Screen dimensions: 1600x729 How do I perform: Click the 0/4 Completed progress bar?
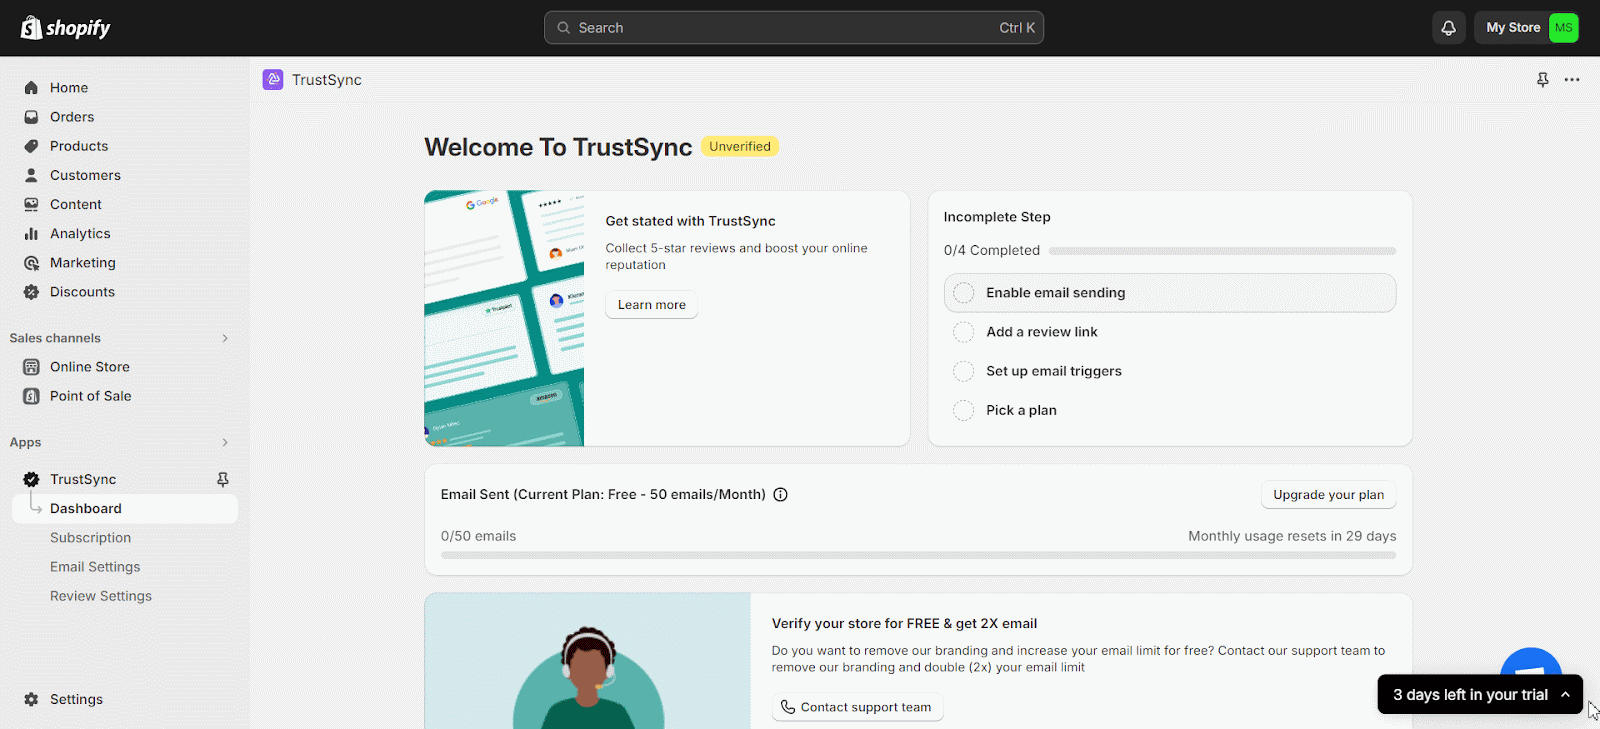point(1222,251)
